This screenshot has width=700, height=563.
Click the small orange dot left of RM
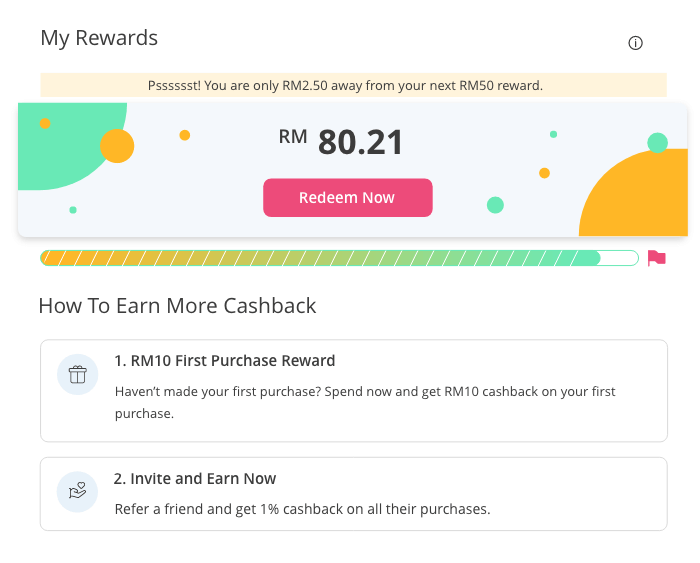click(185, 135)
